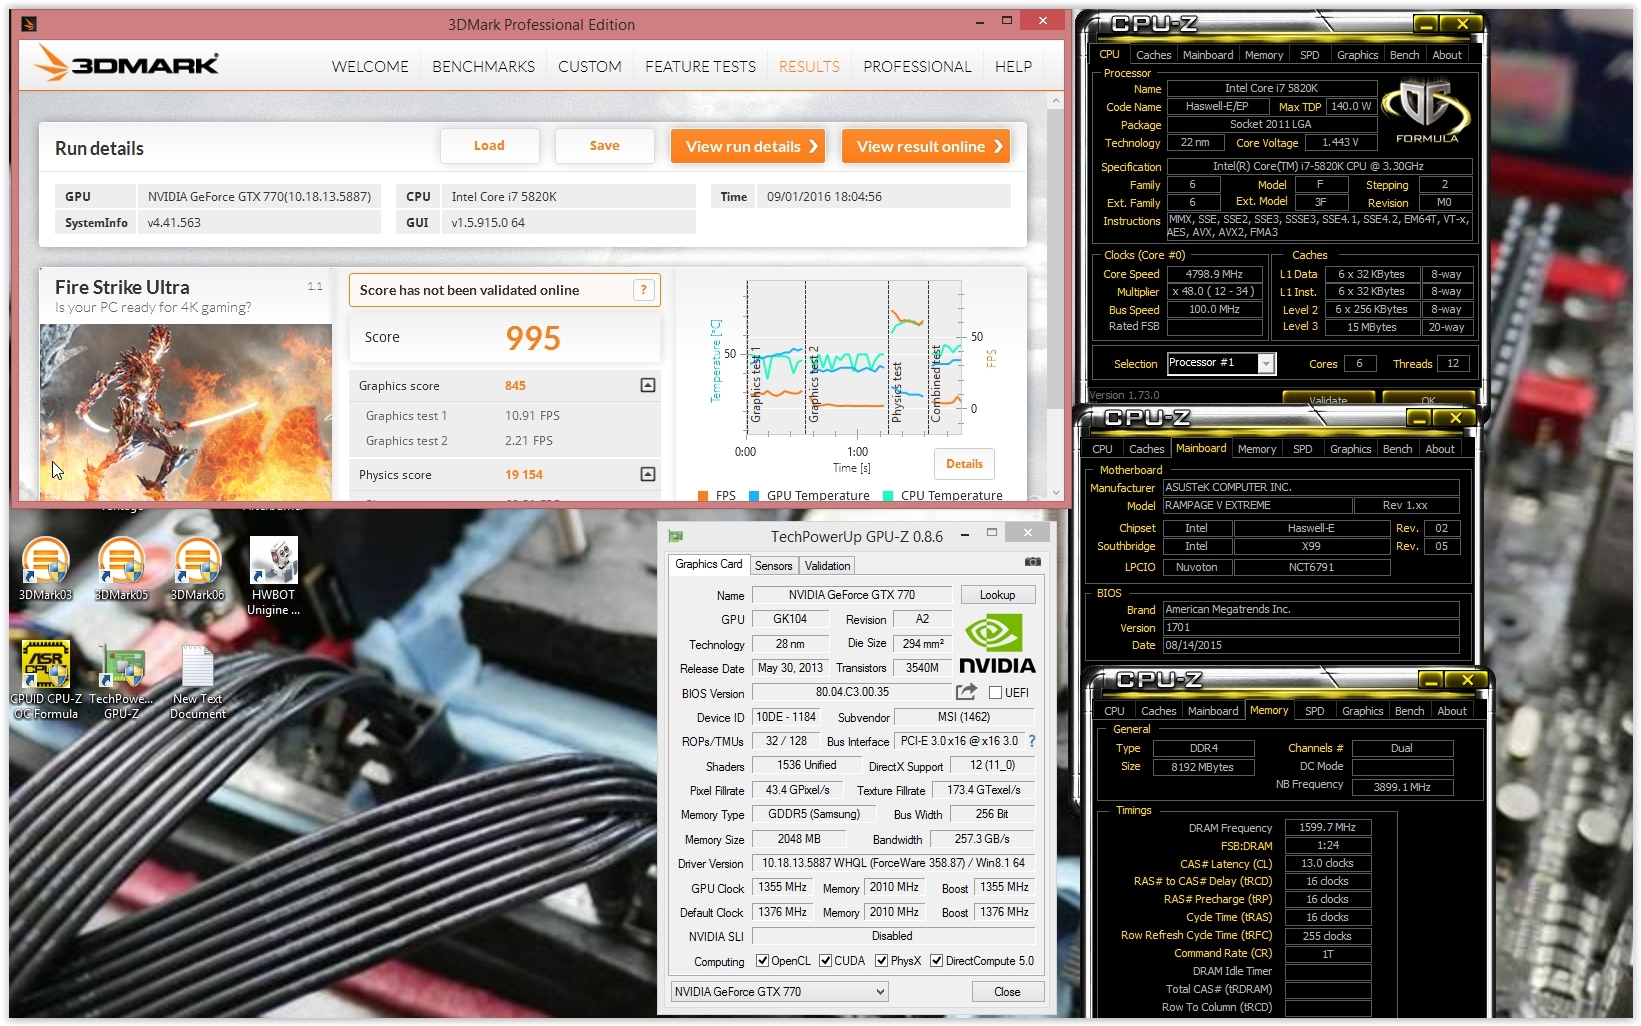Screen dimensions: 1641x1026
Task: Click the Save button in Run details
Action: (x=604, y=146)
